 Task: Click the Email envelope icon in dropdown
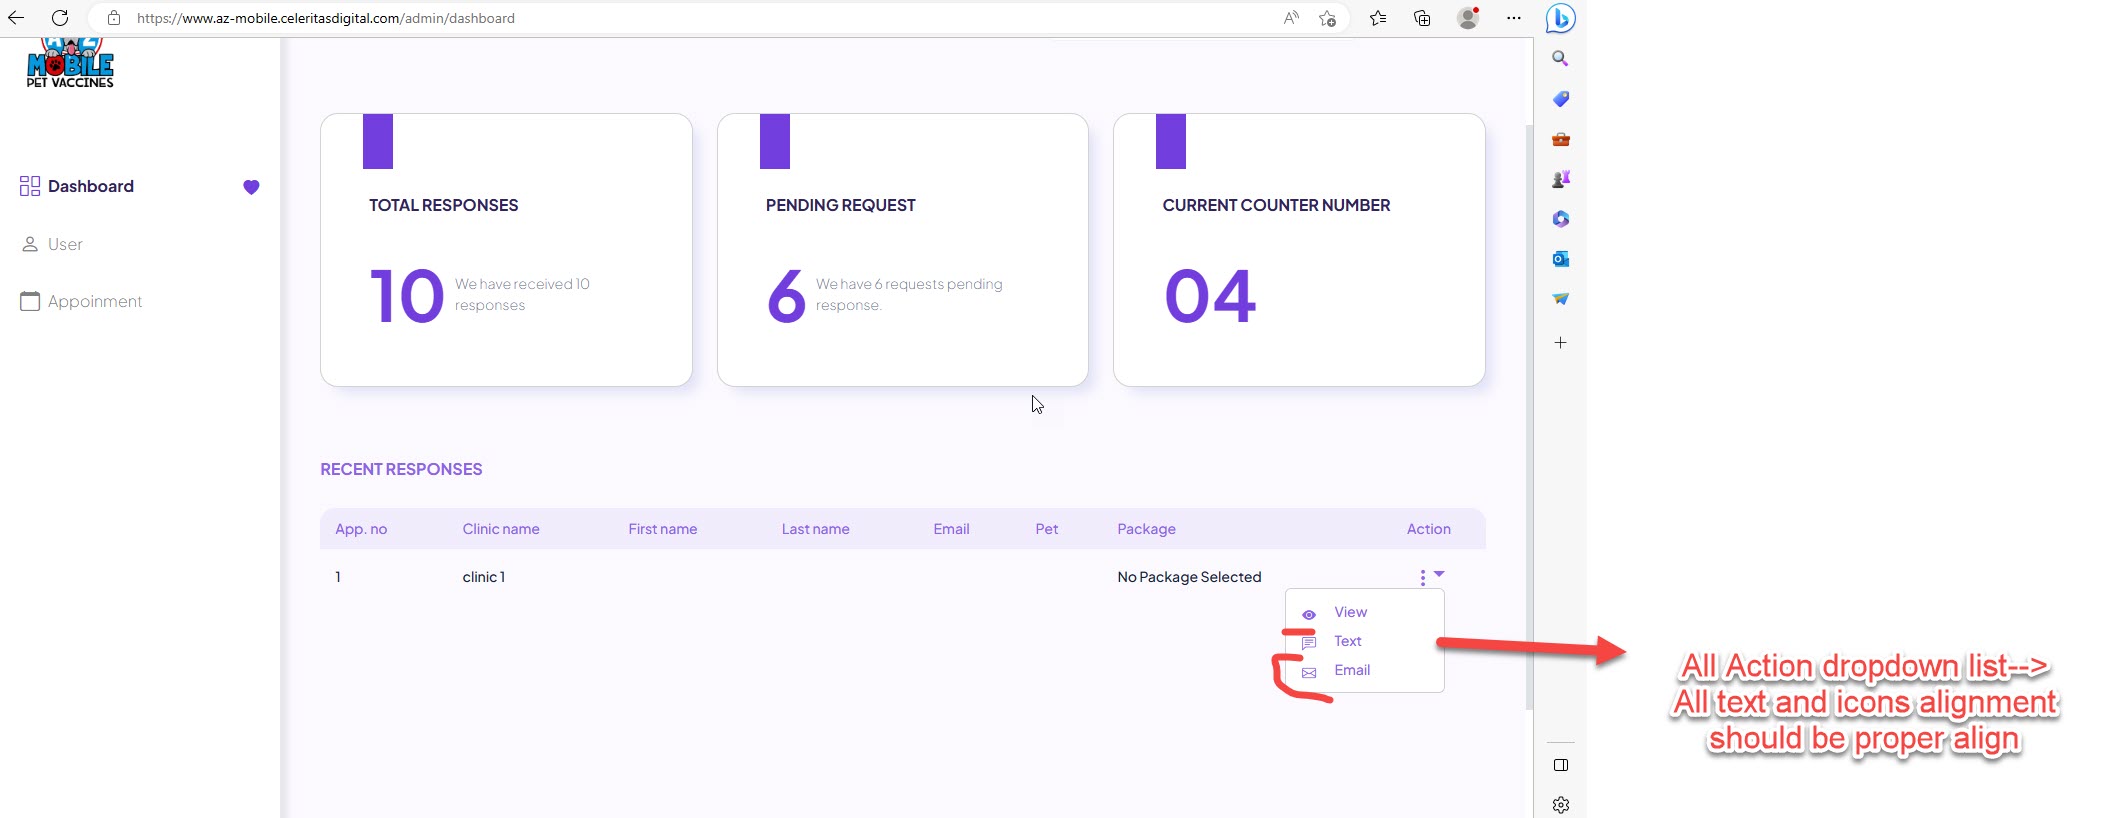tap(1308, 673)
